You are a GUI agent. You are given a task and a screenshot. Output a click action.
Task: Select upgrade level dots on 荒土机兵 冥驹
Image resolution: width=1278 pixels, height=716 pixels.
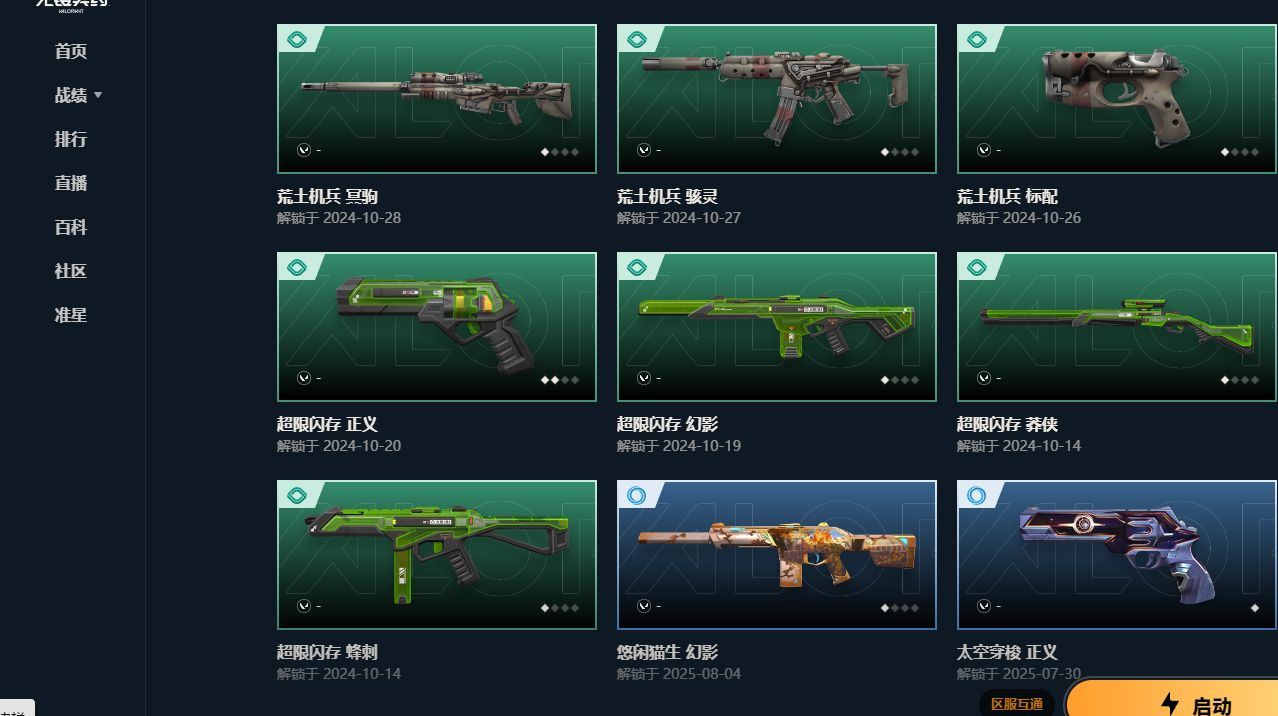[x=560, y=152]
